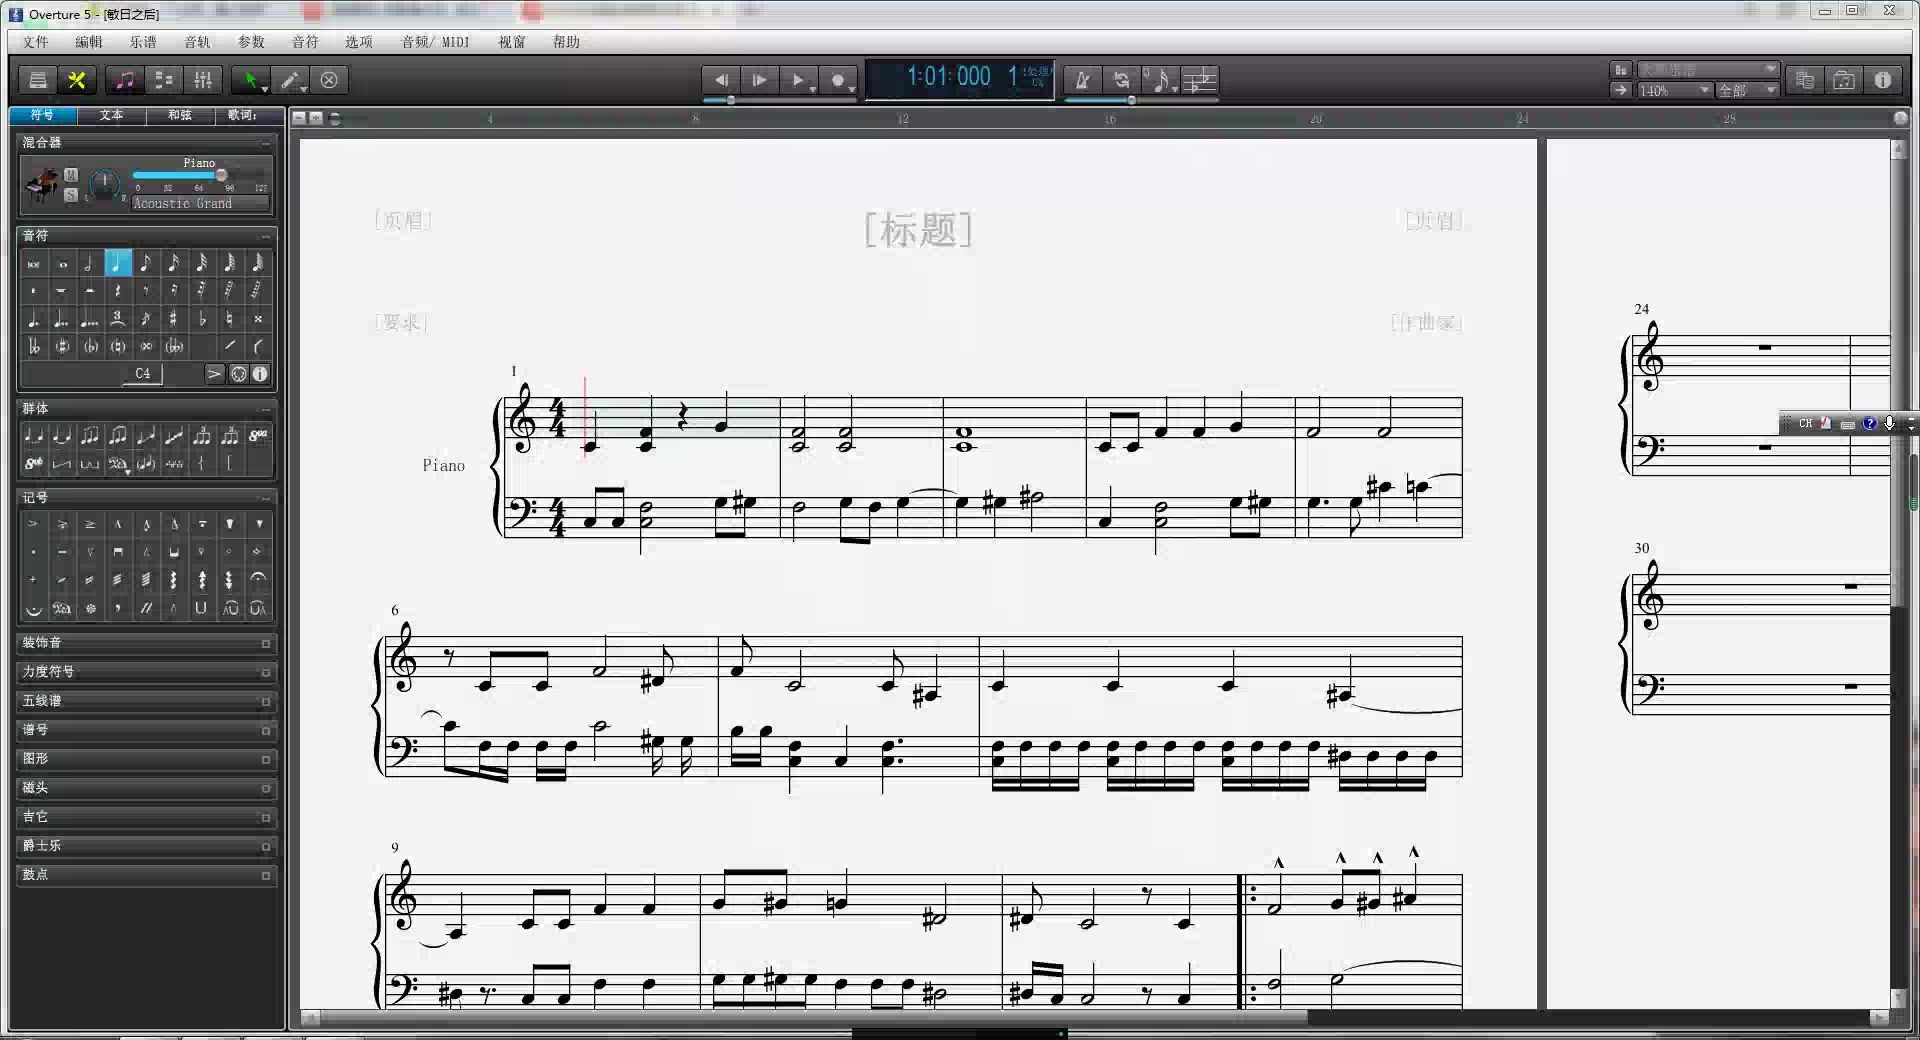This screenshot has height=1040, width=1920.
Task: Select the flat accidental symbol
Action: pos(201,319)
